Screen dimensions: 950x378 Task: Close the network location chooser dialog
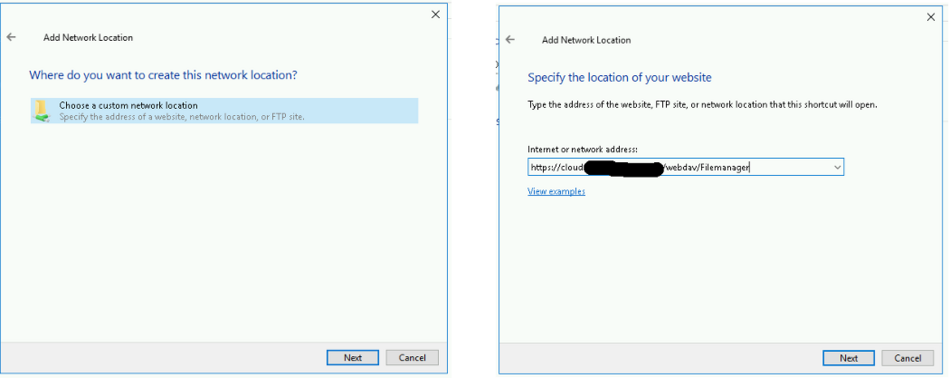click(436, 15)
